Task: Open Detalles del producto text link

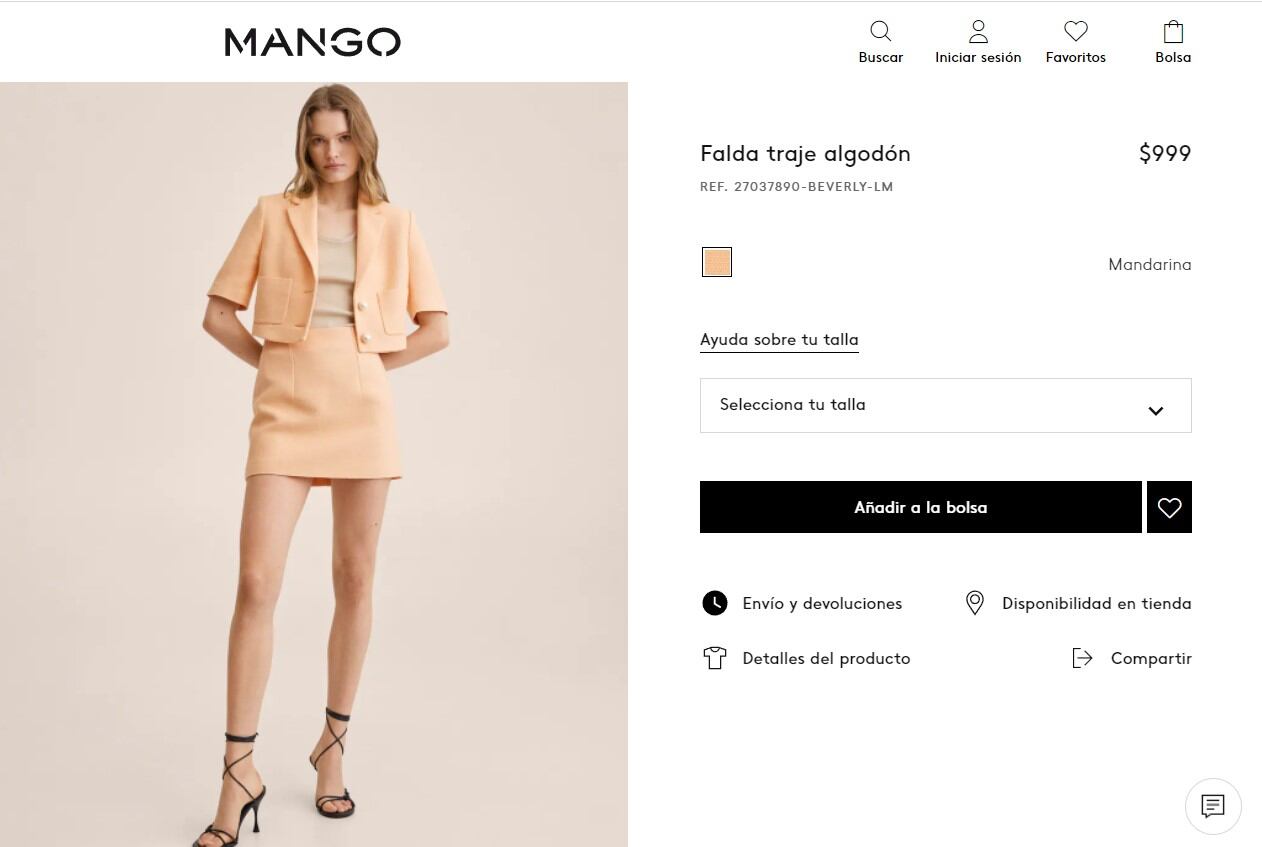Action: 826,659
